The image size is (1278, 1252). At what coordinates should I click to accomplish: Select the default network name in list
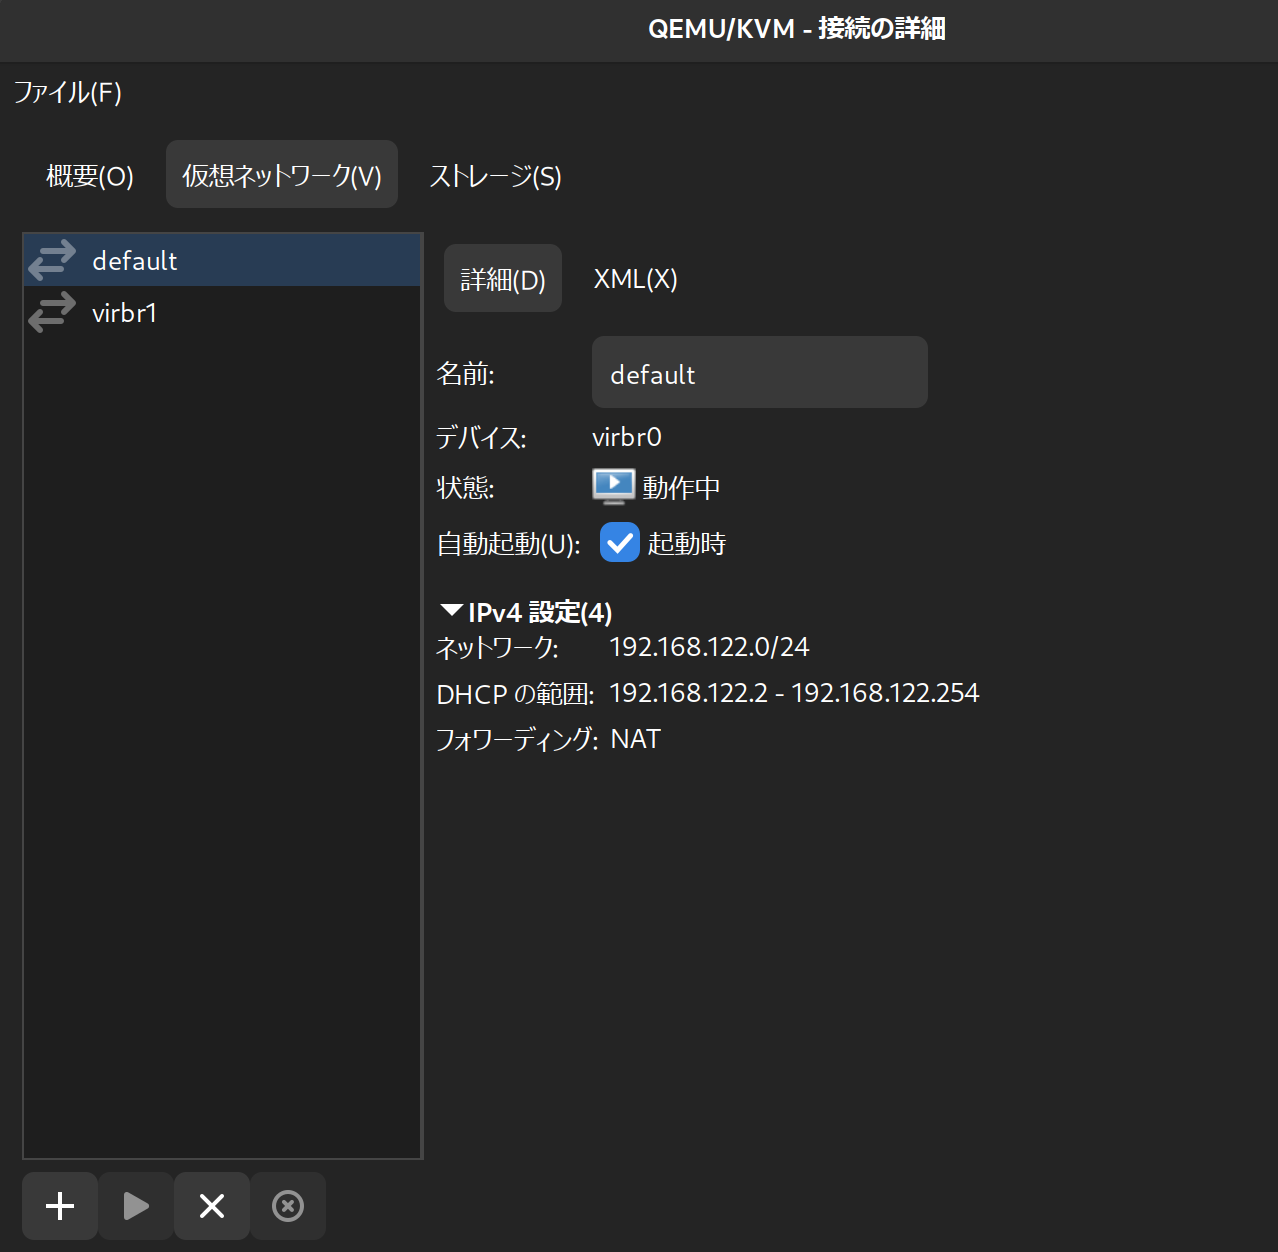[135, 261]
